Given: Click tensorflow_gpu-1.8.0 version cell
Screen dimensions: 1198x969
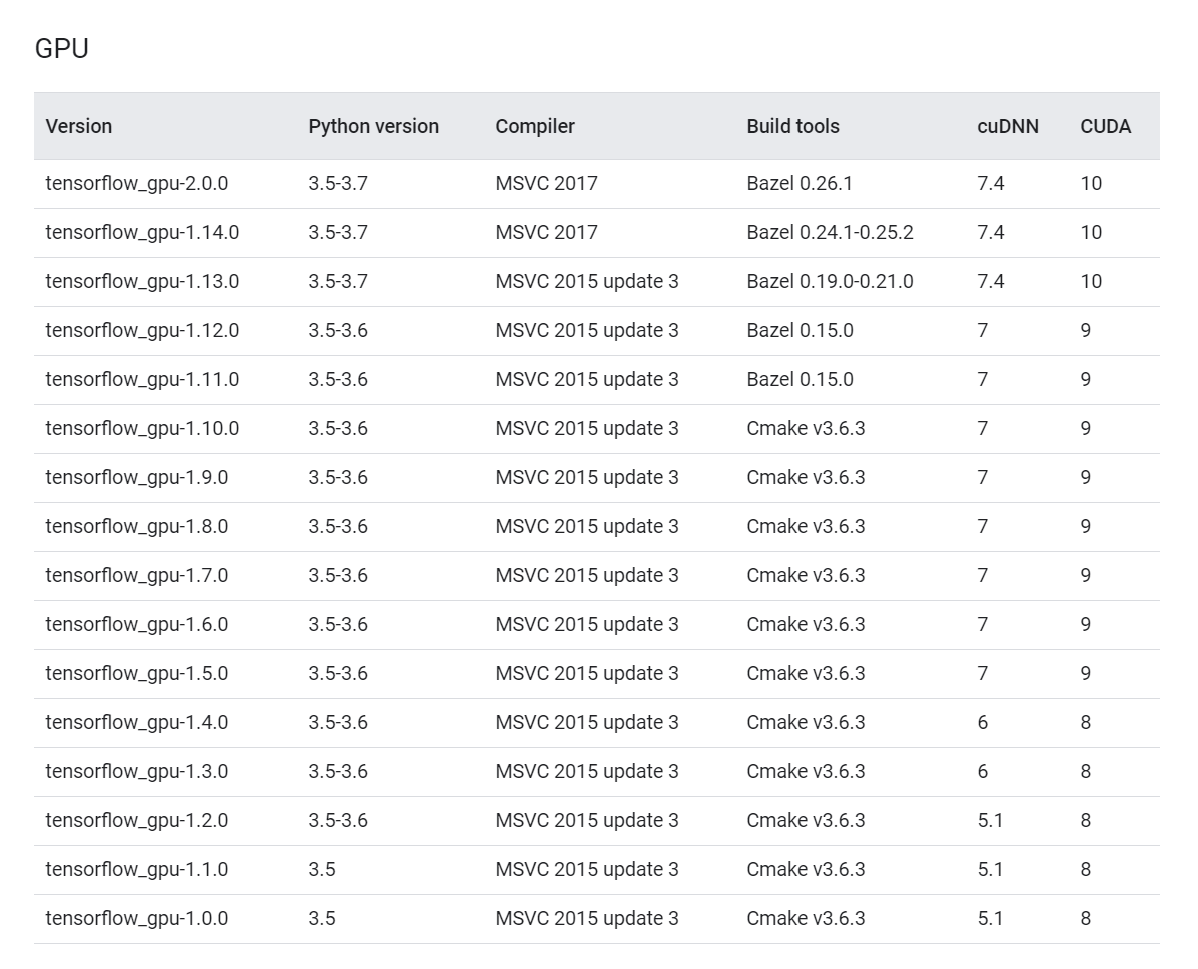Looking at the screenshot, I should coord(137,526).
